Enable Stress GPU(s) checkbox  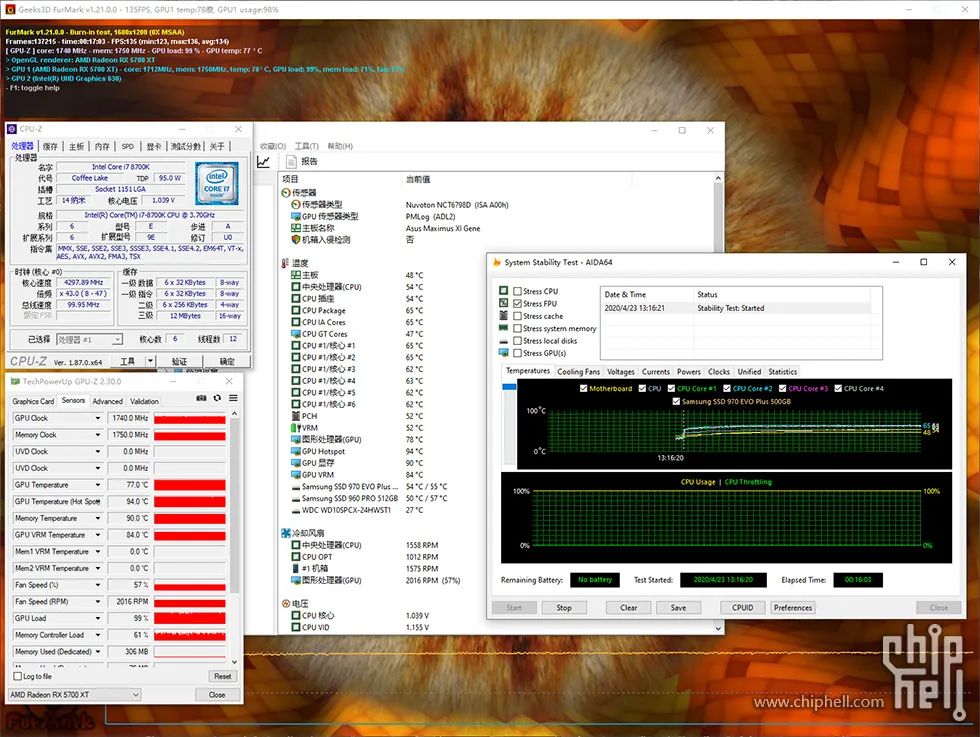coord(518,353)
